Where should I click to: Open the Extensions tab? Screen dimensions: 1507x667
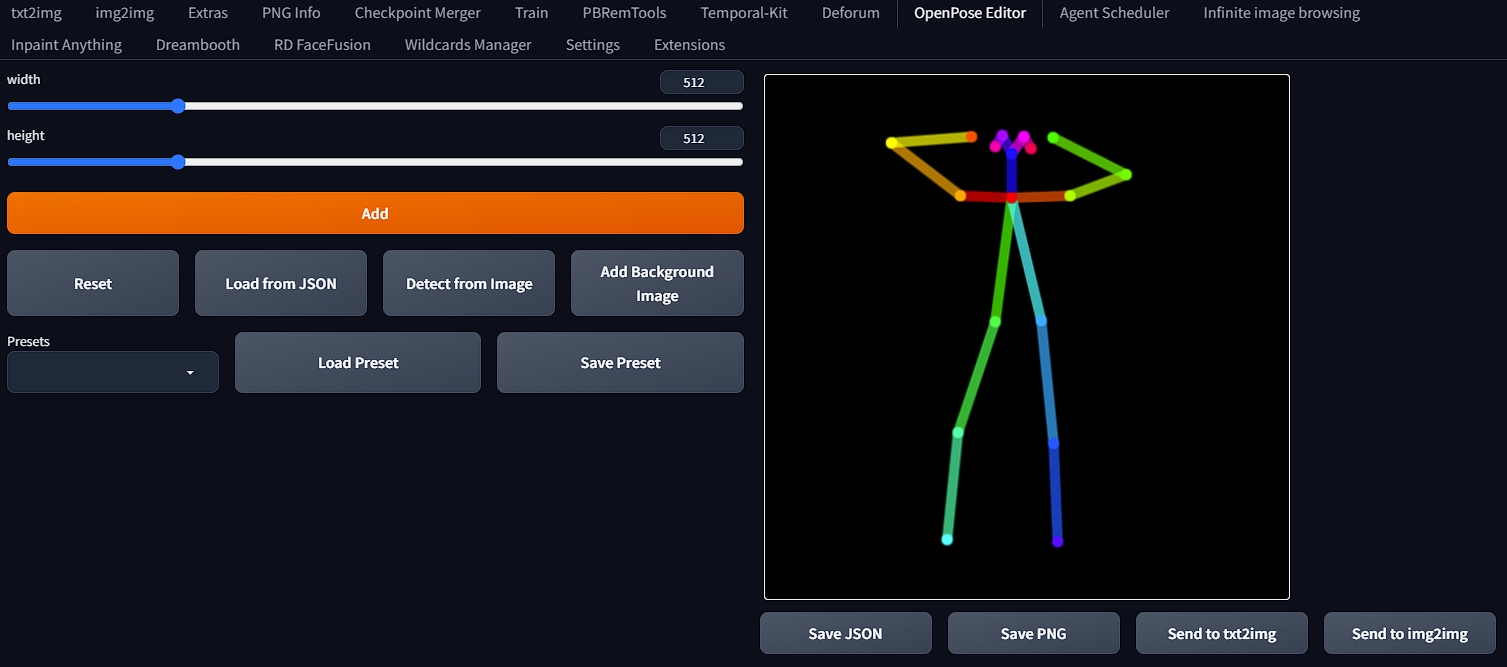688,45
